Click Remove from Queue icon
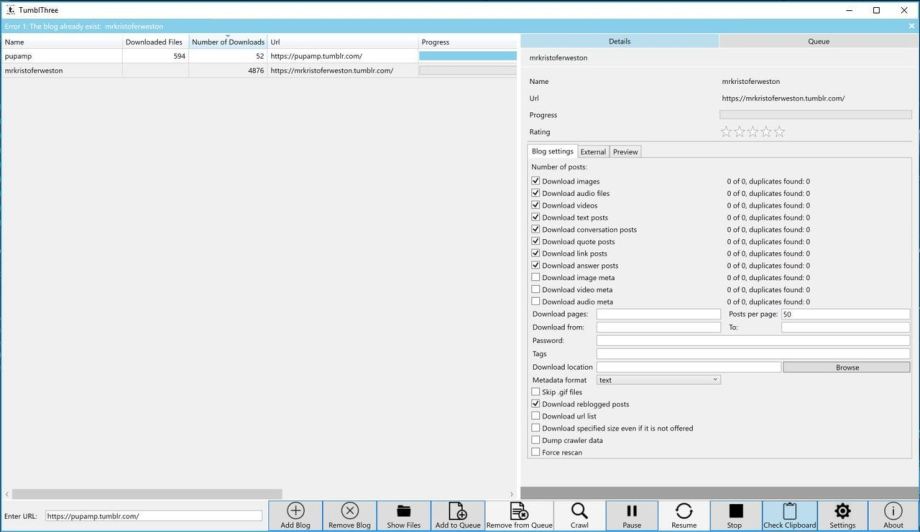This screenshot has height=532, width=920. pos(519,511)
